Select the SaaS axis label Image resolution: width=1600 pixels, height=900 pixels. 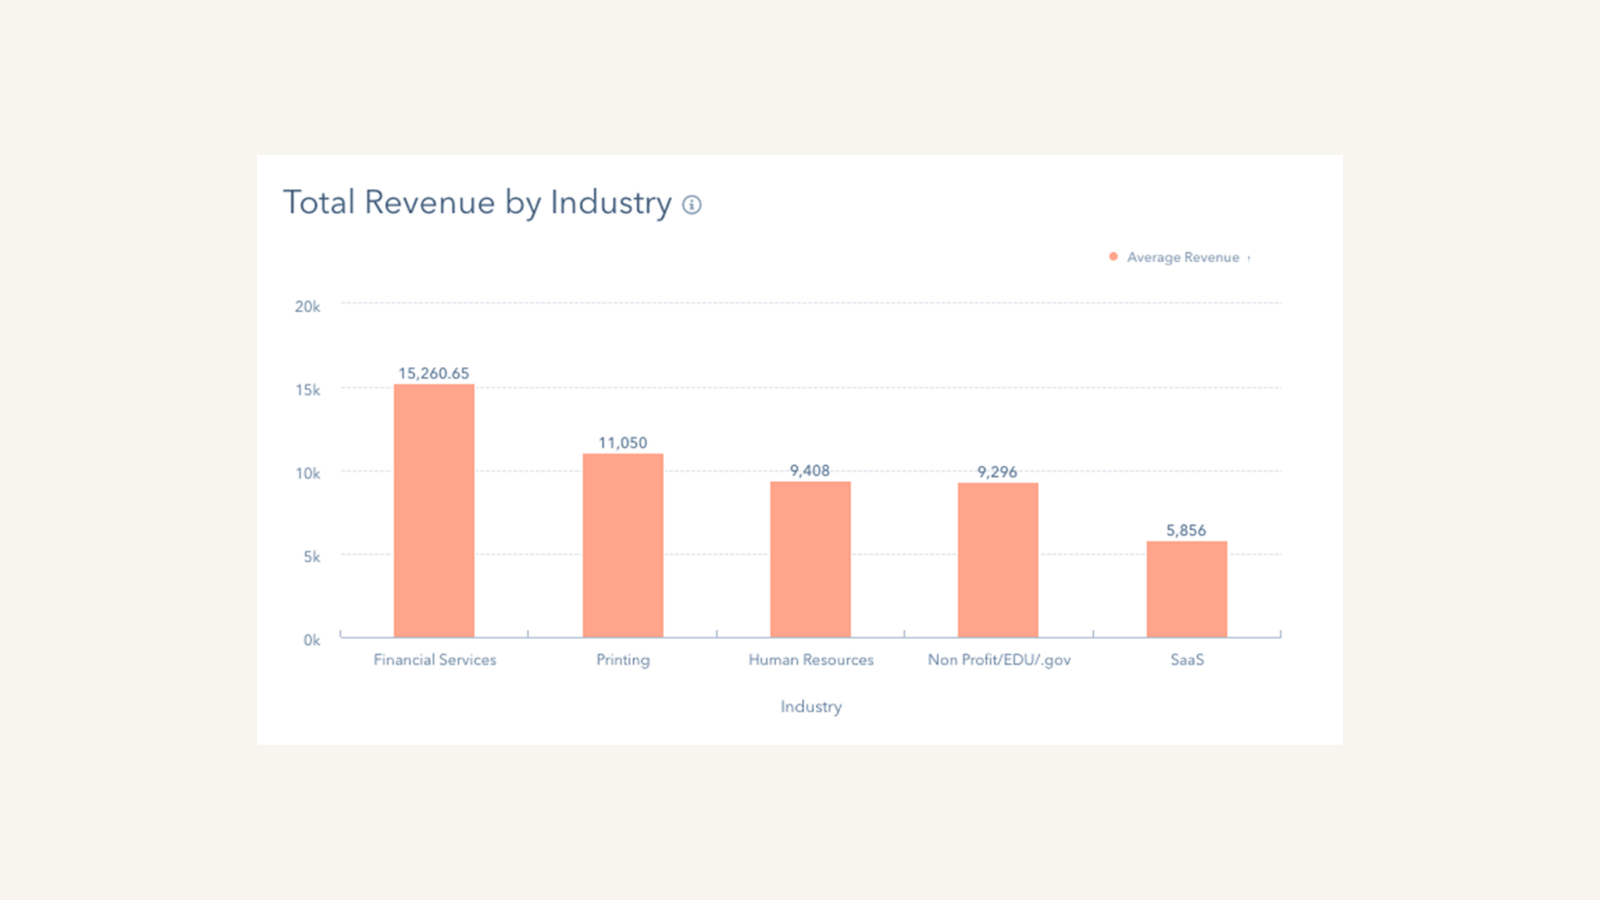[x=1187, y=660]
